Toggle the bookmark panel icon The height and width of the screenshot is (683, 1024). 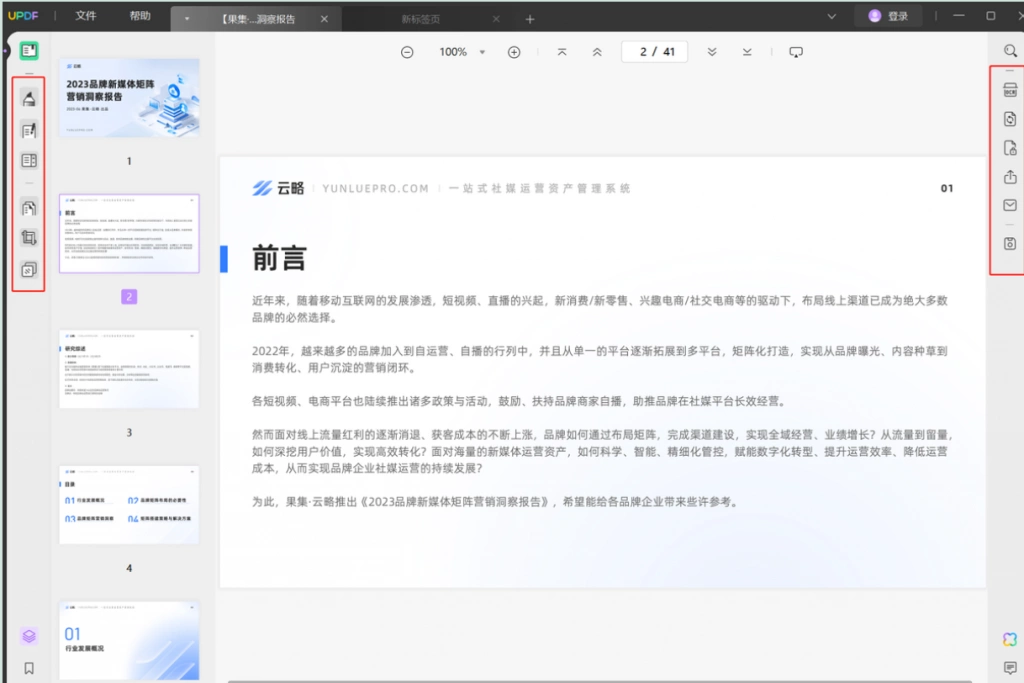(29, 668)
